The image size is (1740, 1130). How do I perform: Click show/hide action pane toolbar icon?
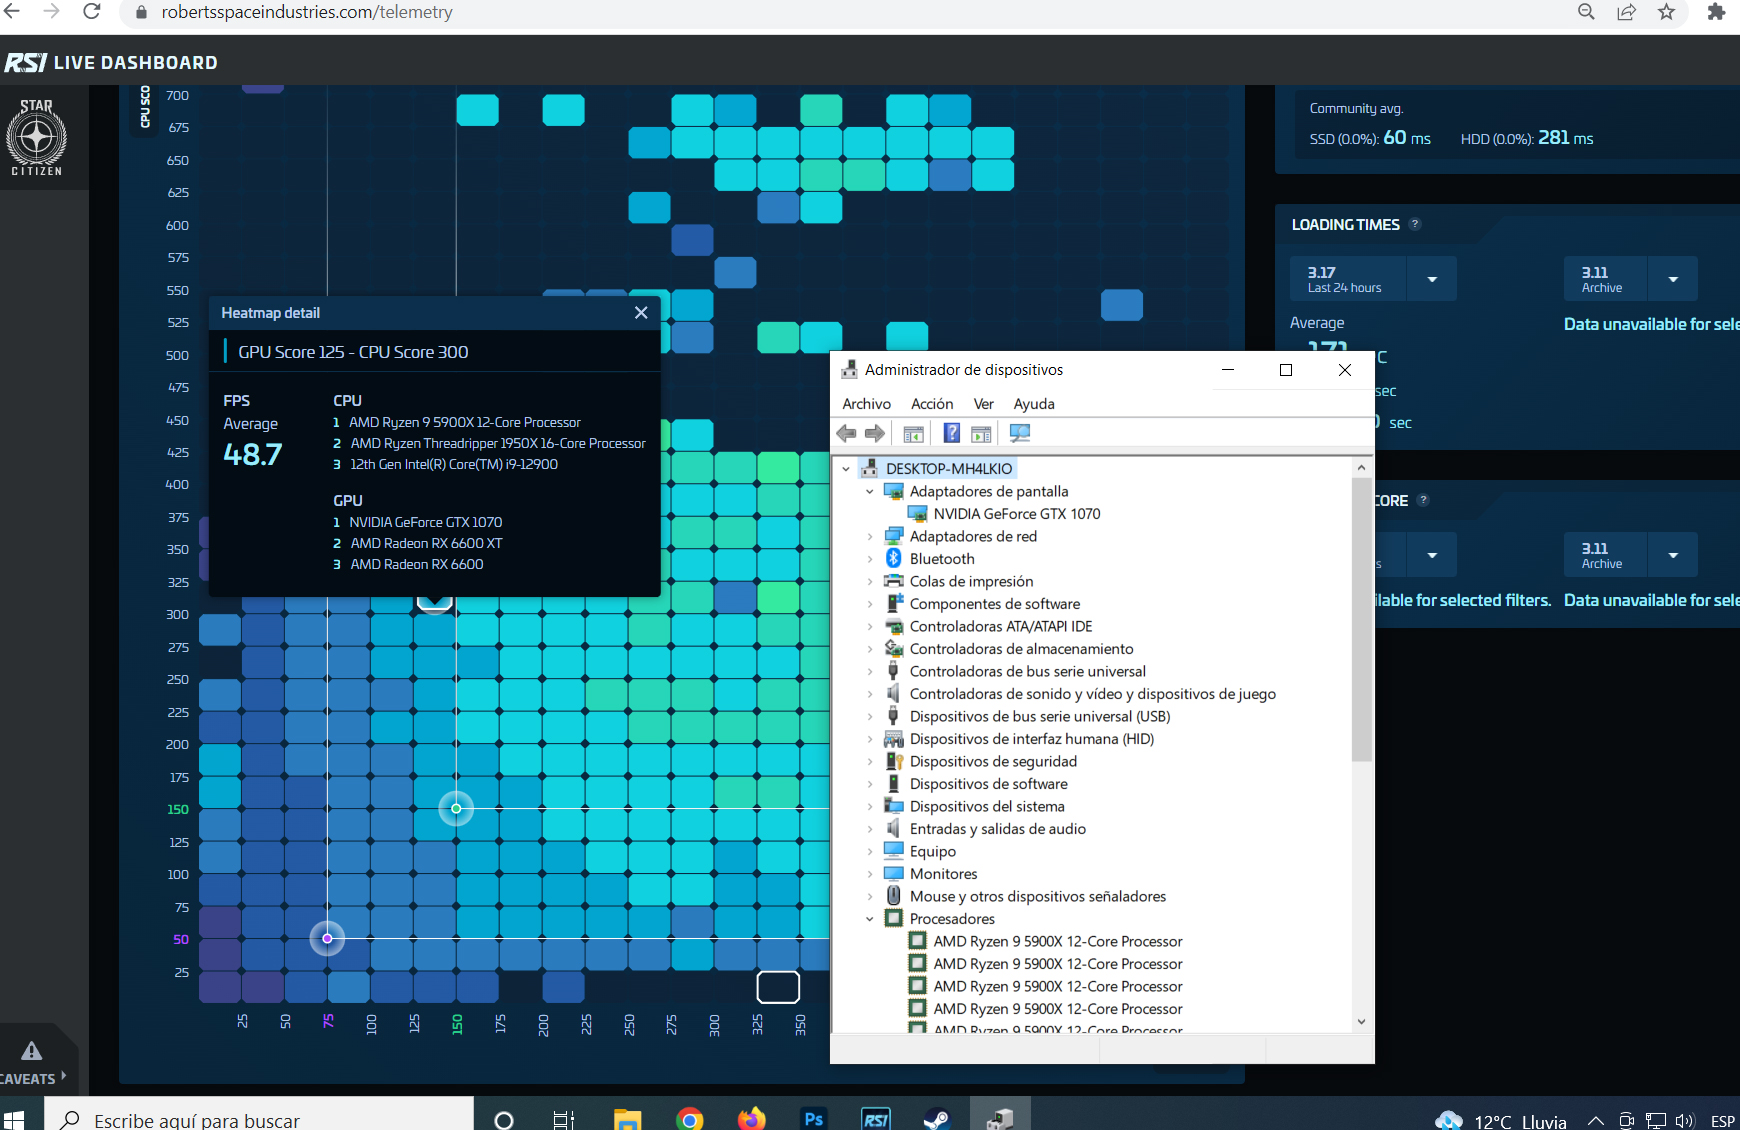click(x=981, y=433)
